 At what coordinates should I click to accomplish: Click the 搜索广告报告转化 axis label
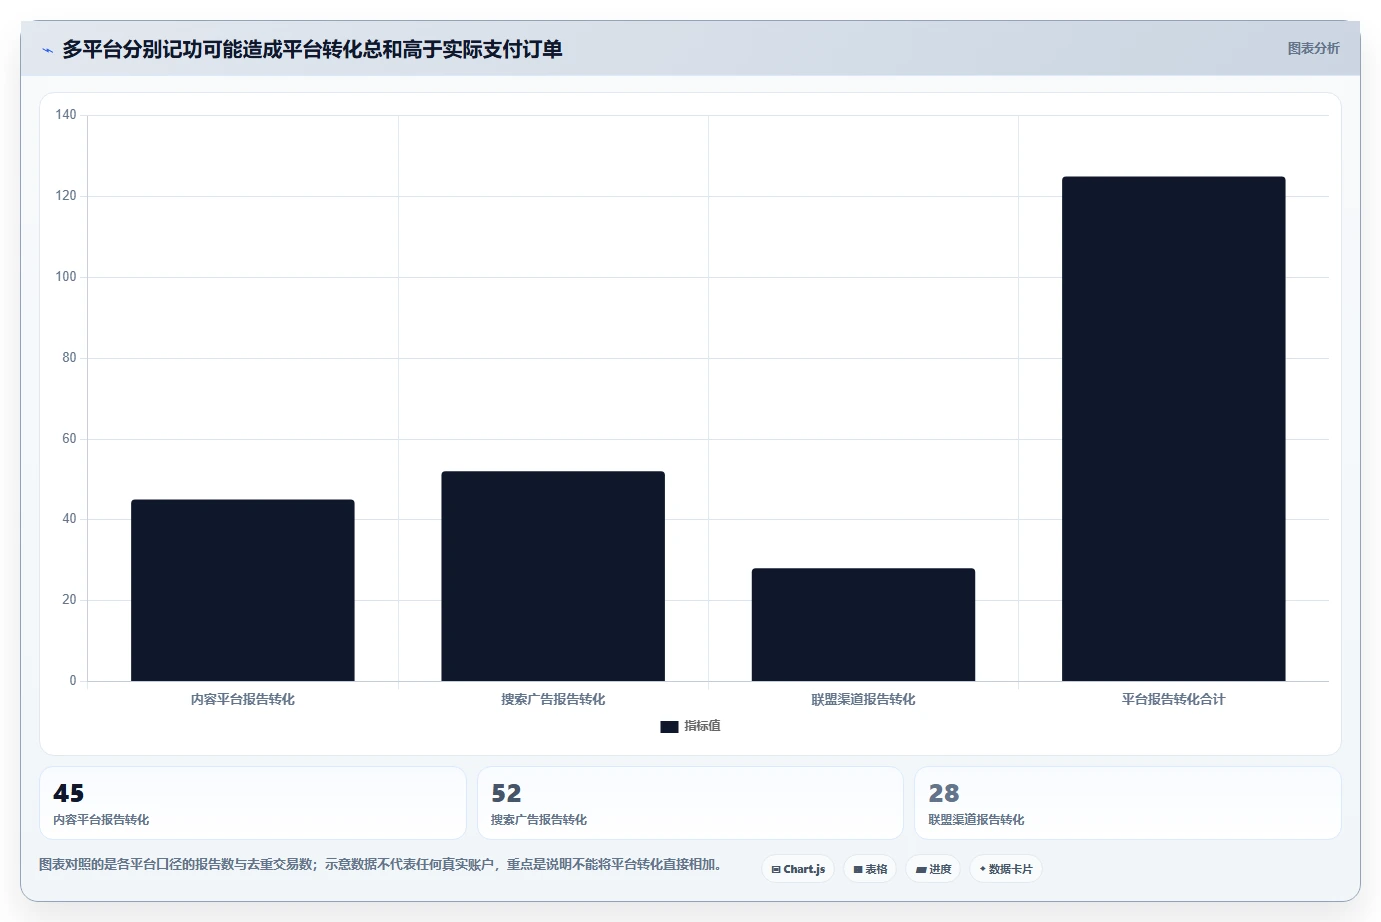553,699
